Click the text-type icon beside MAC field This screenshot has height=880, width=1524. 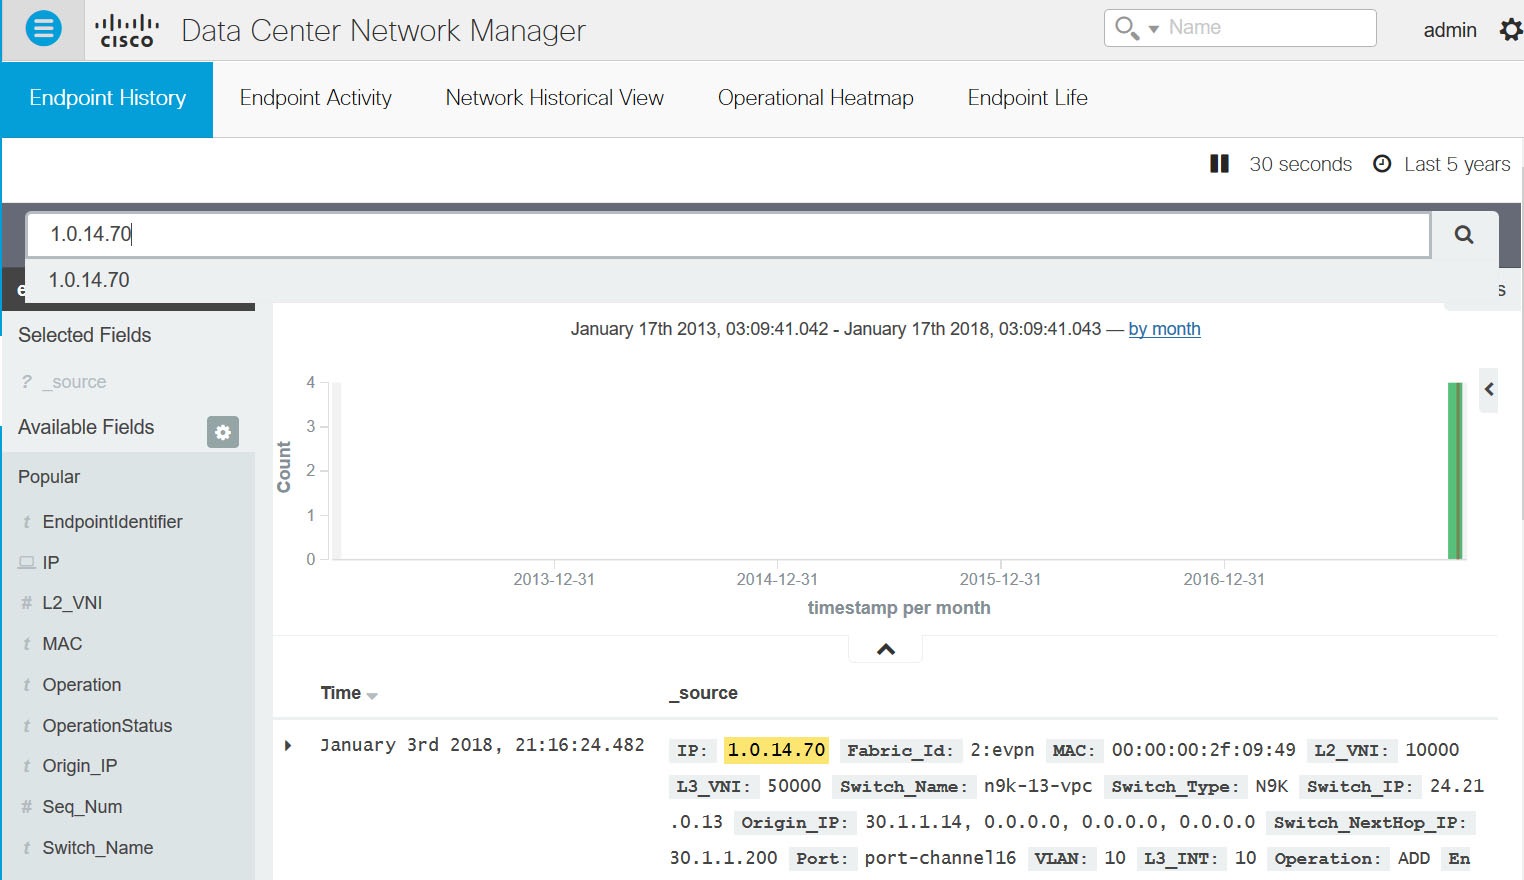point(25,643)
